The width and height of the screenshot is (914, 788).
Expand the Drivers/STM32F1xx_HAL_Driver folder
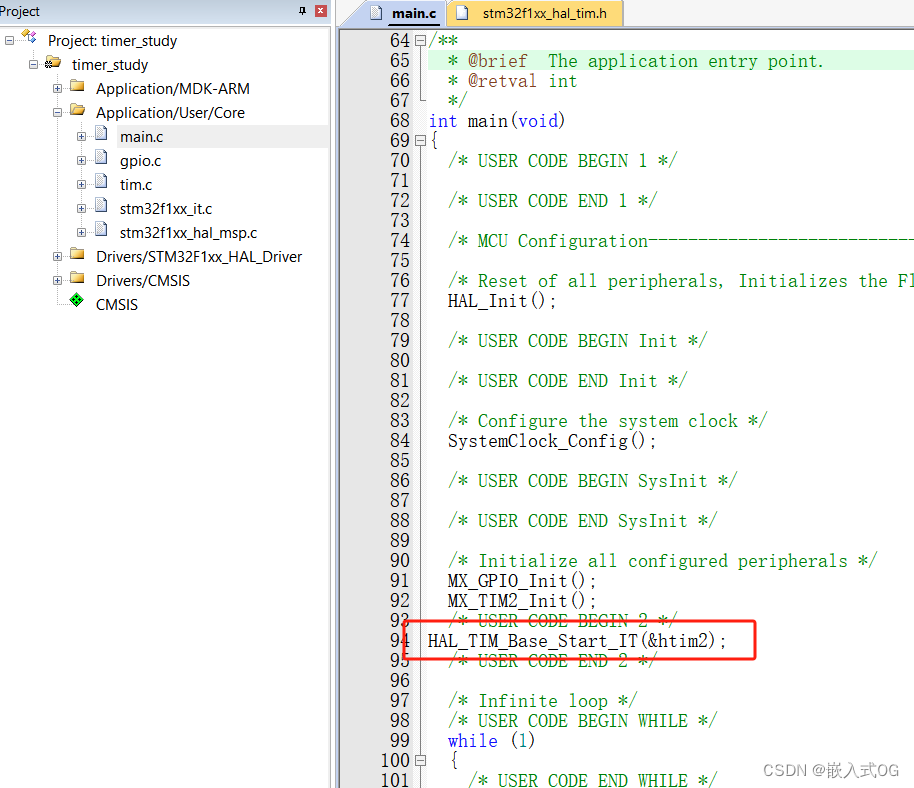57,256
